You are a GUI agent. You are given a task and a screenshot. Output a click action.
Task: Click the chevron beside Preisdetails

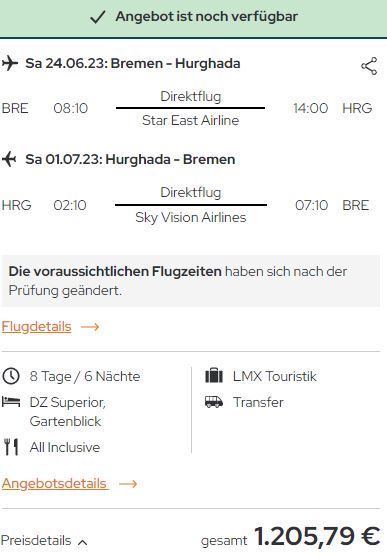pos(82,542)
